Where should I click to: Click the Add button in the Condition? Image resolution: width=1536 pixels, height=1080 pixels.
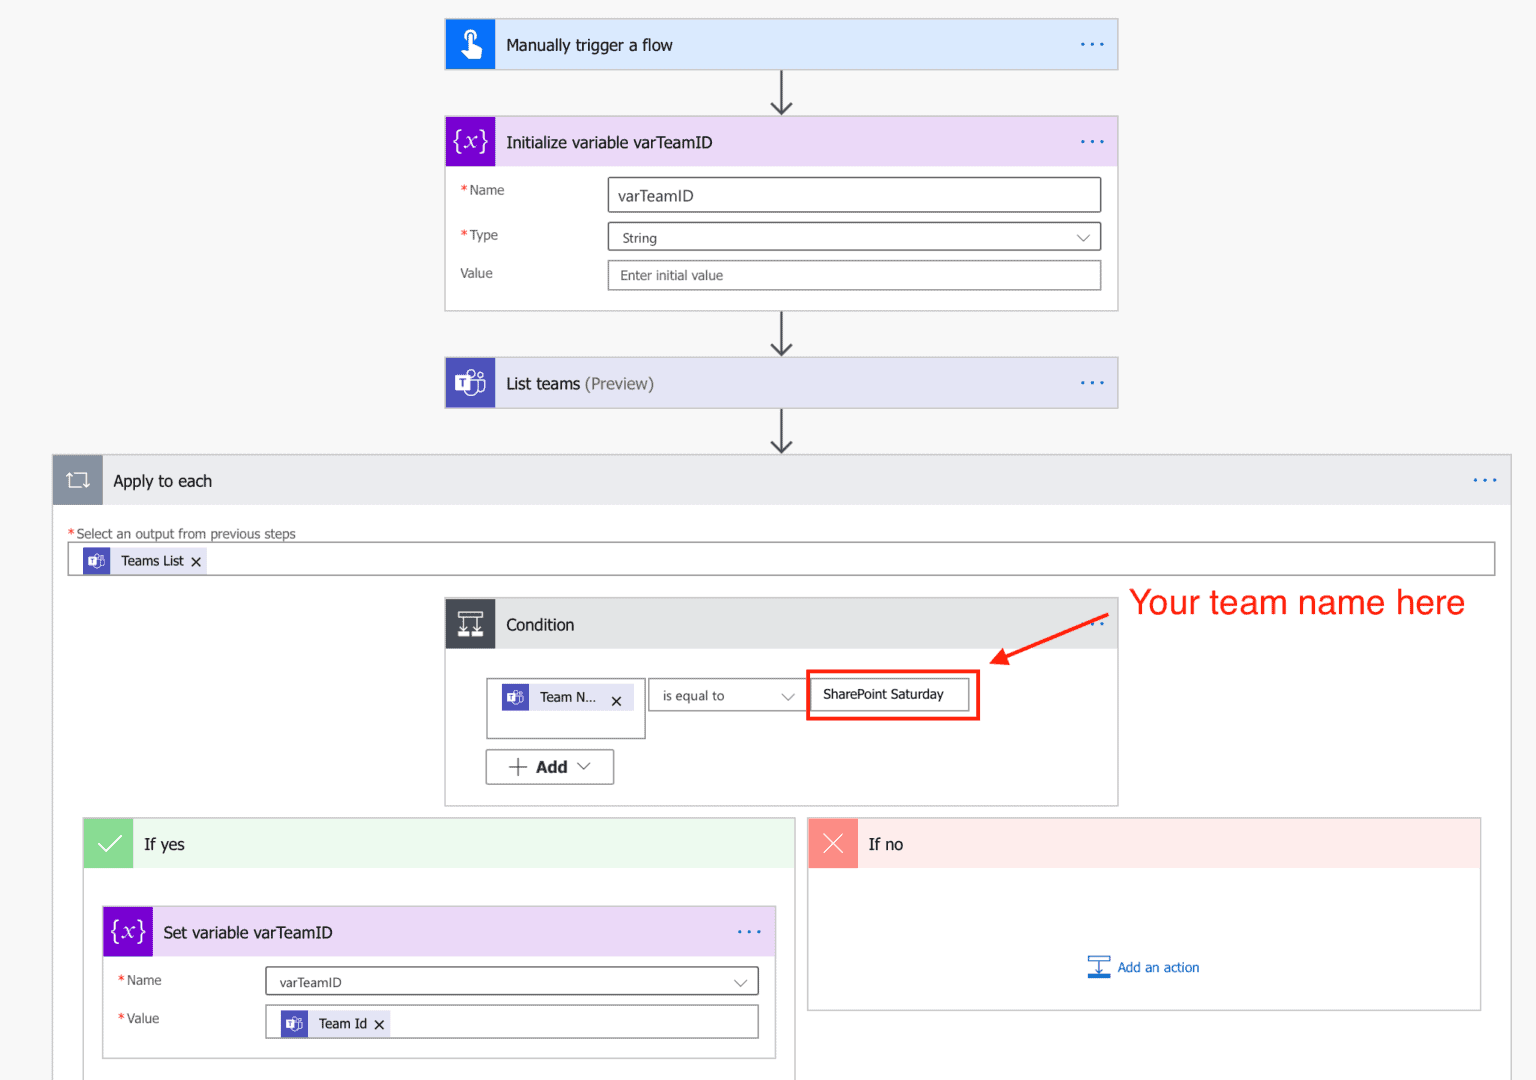coord(549,766)
